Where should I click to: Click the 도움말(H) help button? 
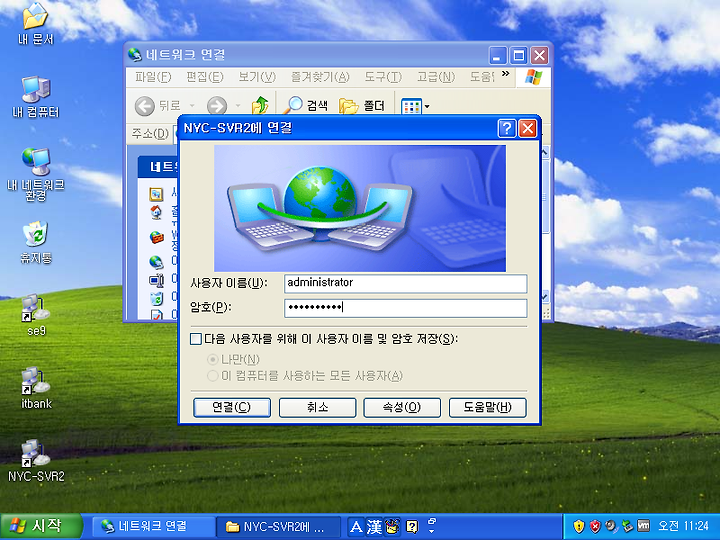tap(487, 407)
